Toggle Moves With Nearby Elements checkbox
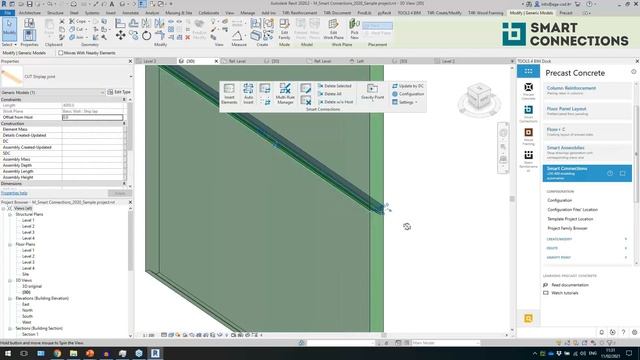Image resolution: width=640 pixels, height=360 pixels. click(60, 53)
